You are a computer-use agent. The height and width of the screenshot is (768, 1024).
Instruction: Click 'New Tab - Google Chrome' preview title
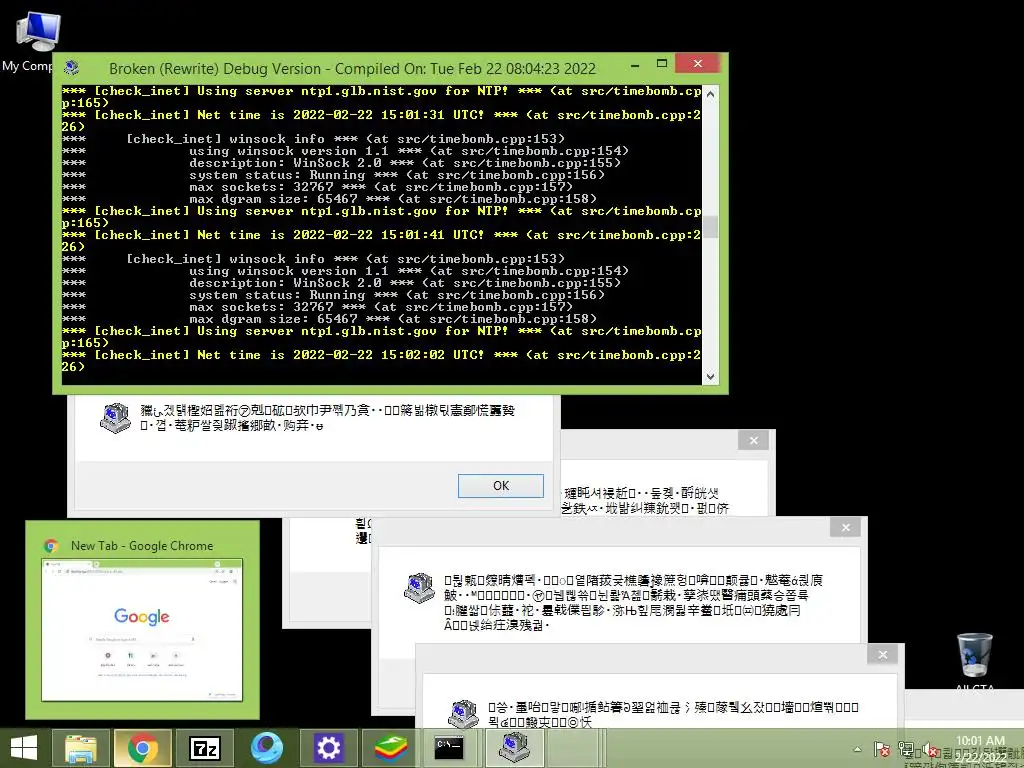tap(142, 546)
